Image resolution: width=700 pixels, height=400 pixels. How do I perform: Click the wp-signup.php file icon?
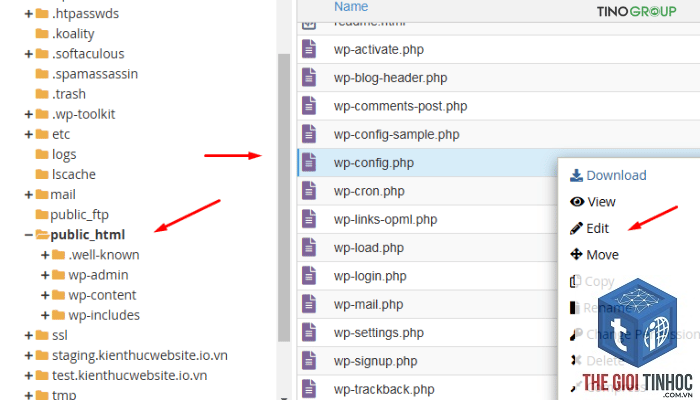click(309, 361)
